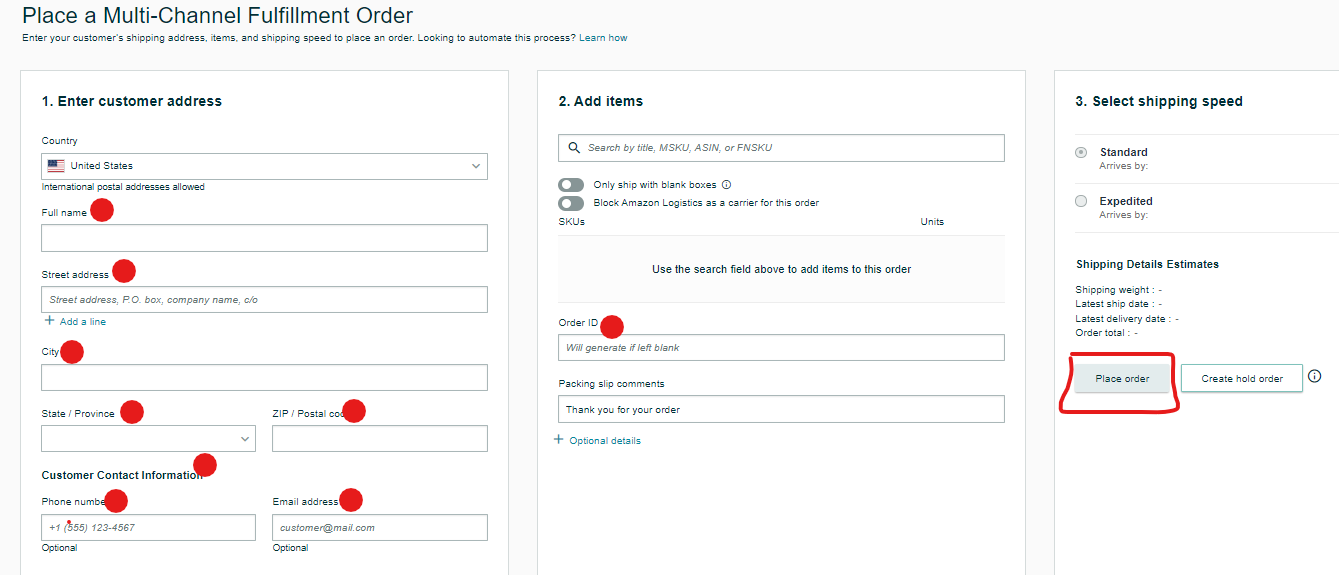Click '1. Enter customer address' heading
This screenshot has width=1339, height=575.
[132, 101]
